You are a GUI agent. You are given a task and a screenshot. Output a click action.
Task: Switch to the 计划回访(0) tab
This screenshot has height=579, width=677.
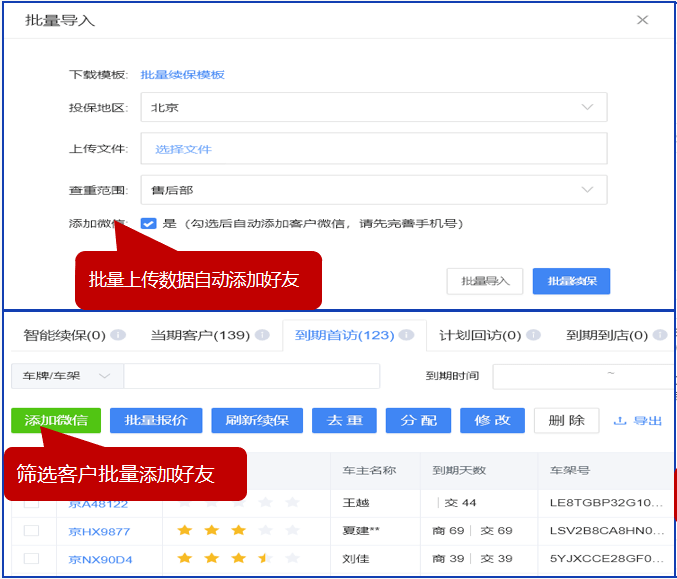coord(480,336)
